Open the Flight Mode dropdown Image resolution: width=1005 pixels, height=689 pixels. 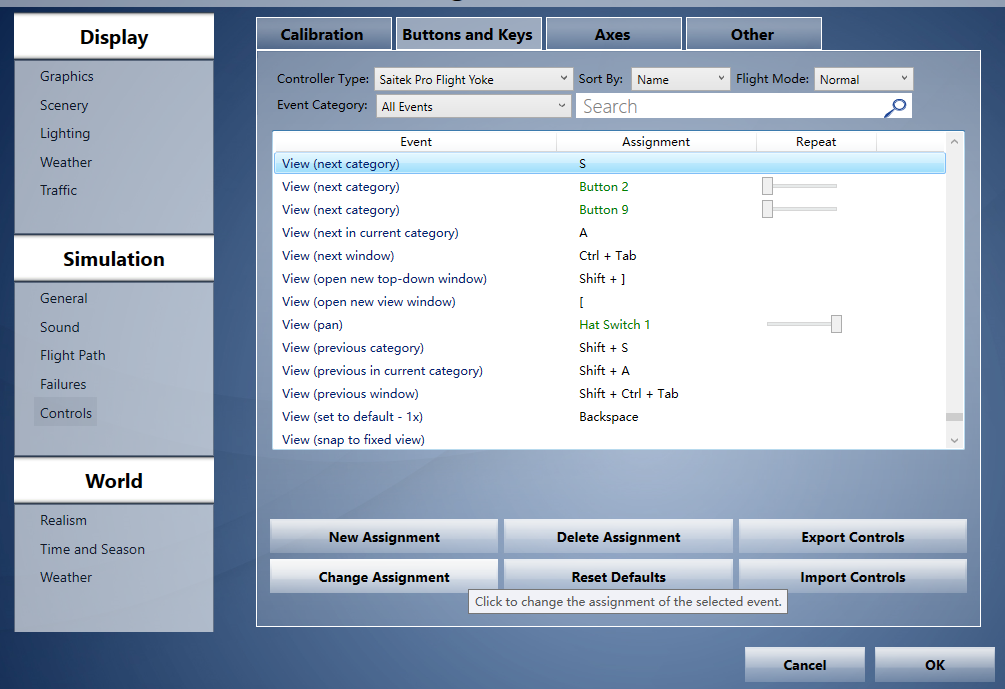(863, 79)
